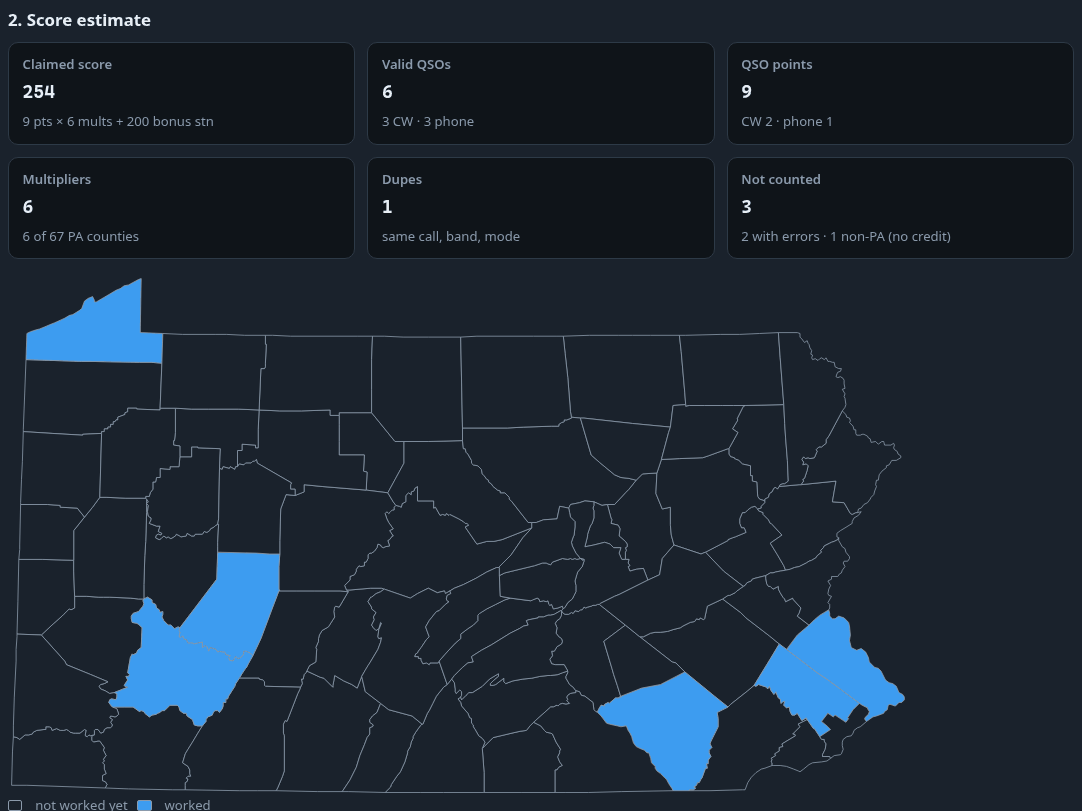Select the claimed score value 254
1082x811 pixels.
pyautogui.click(x=39, y=92)
